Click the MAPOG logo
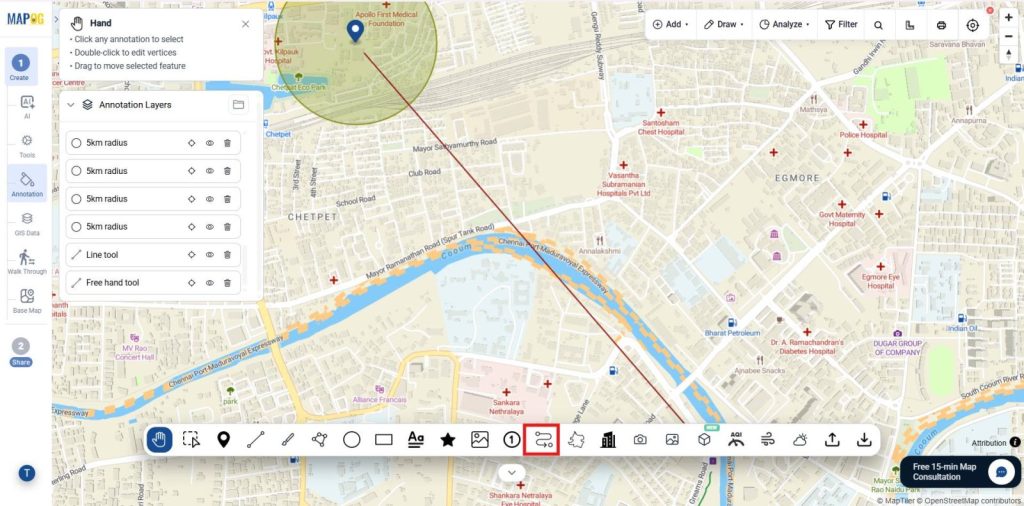 coord(25,18)
